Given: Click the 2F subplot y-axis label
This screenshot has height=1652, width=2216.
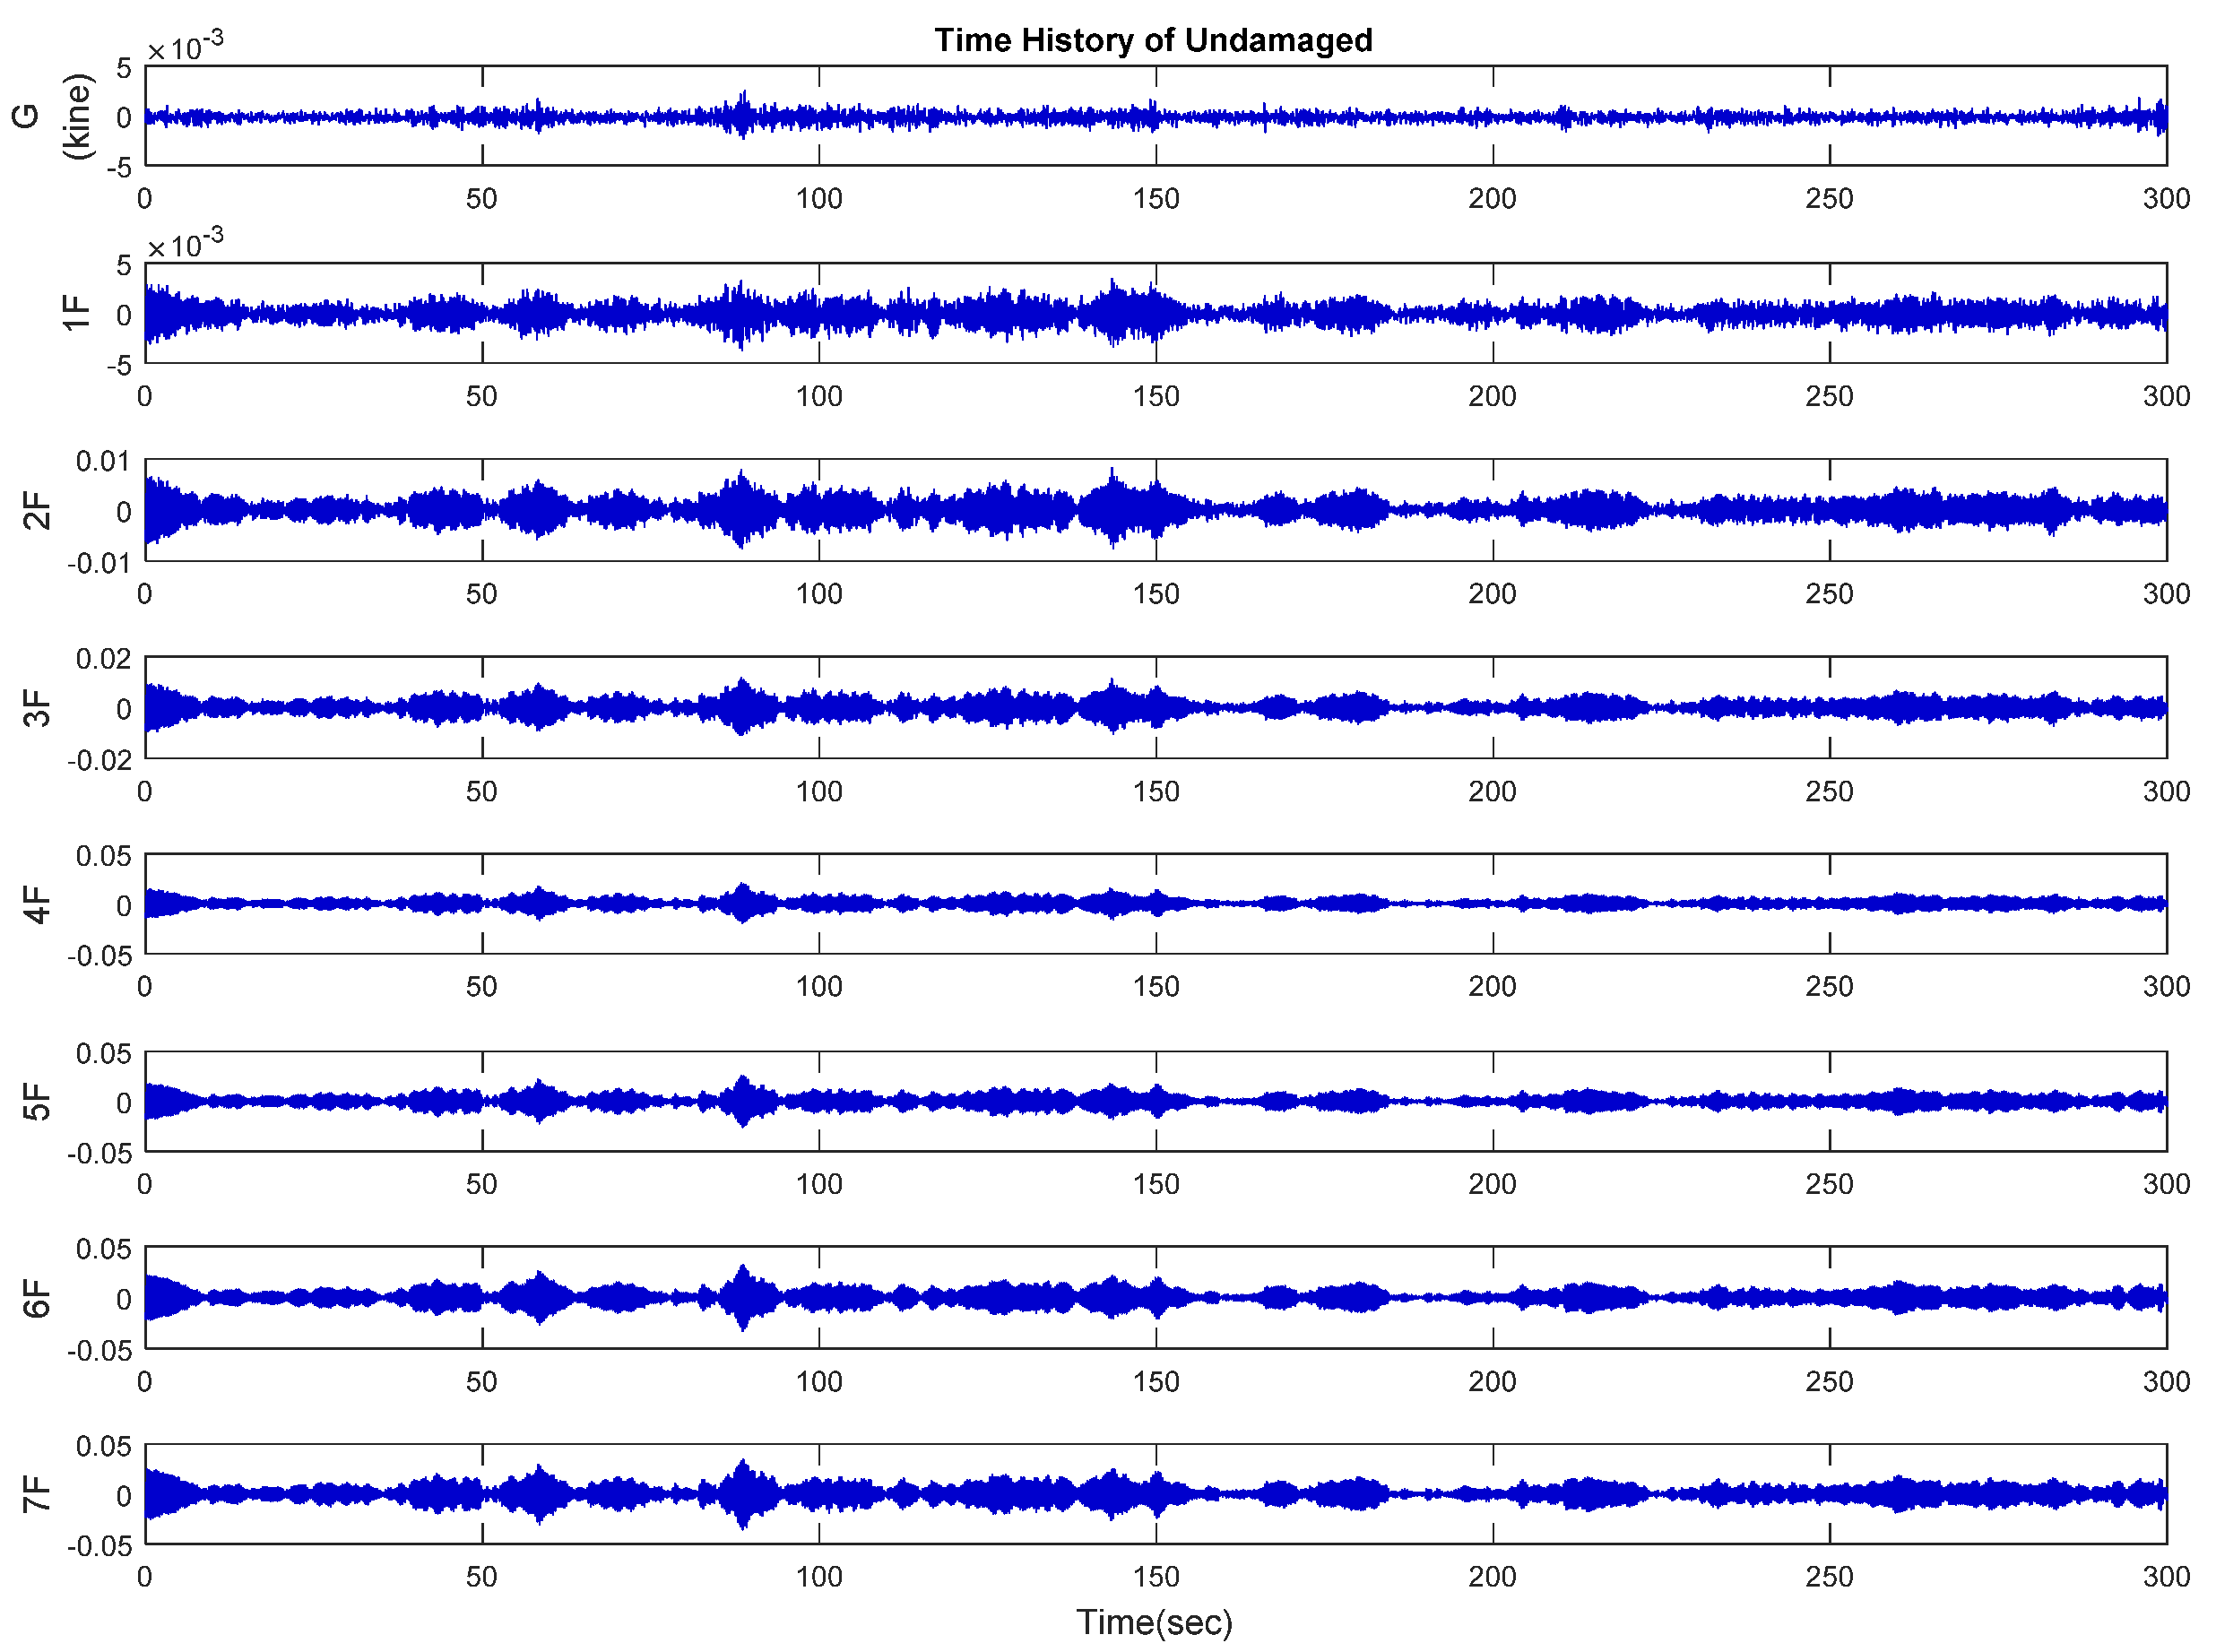Looking at the screenshot, I should [37, 510].
